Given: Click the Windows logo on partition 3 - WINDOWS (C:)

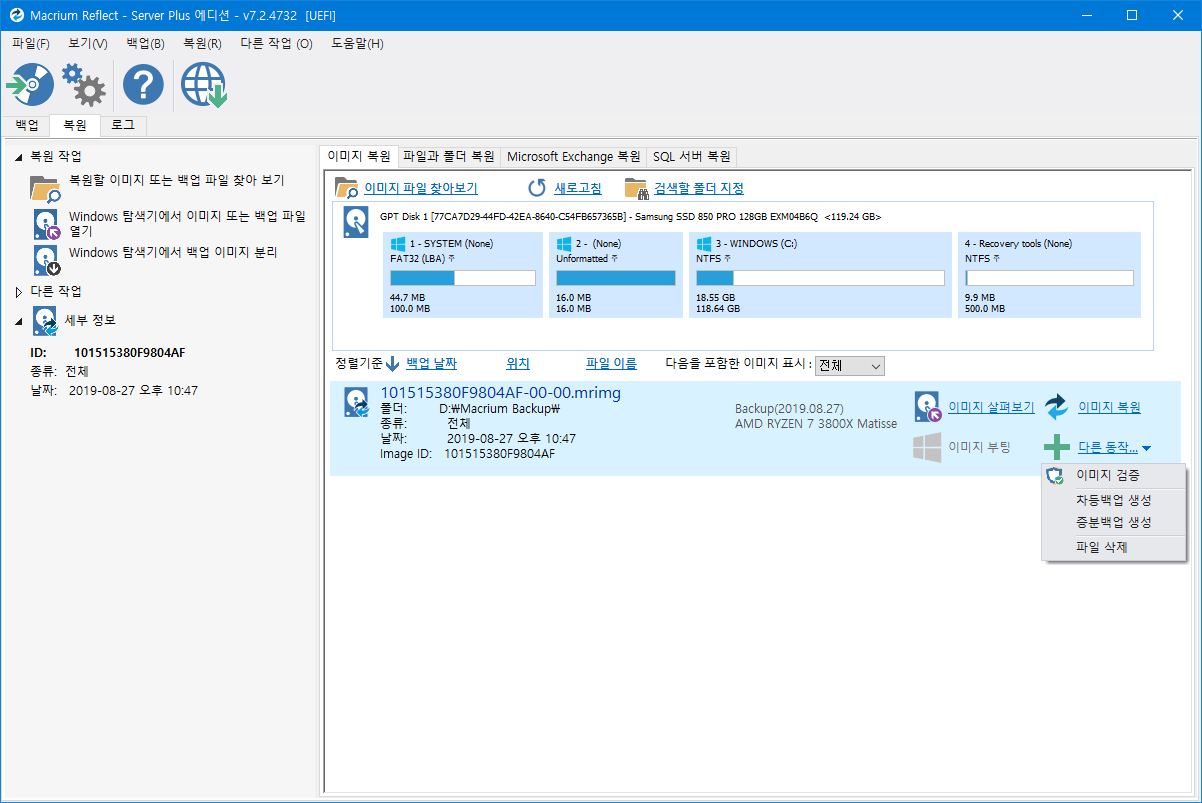Looking at the screenshot, I should click(x=704, y=243).
